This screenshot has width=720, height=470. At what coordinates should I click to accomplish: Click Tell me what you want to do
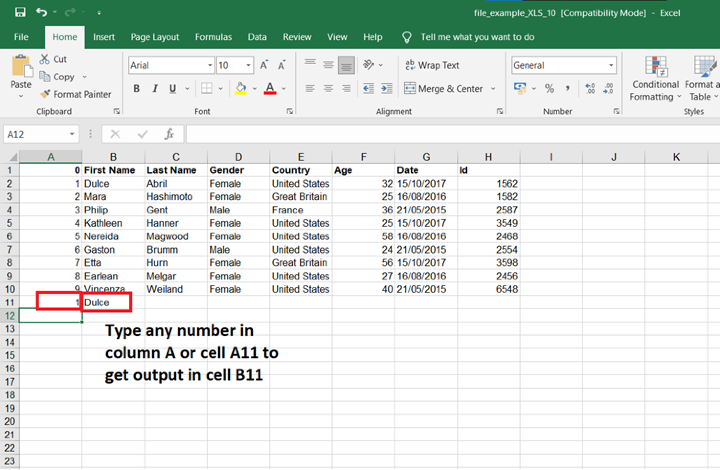[x=477, y=37]
